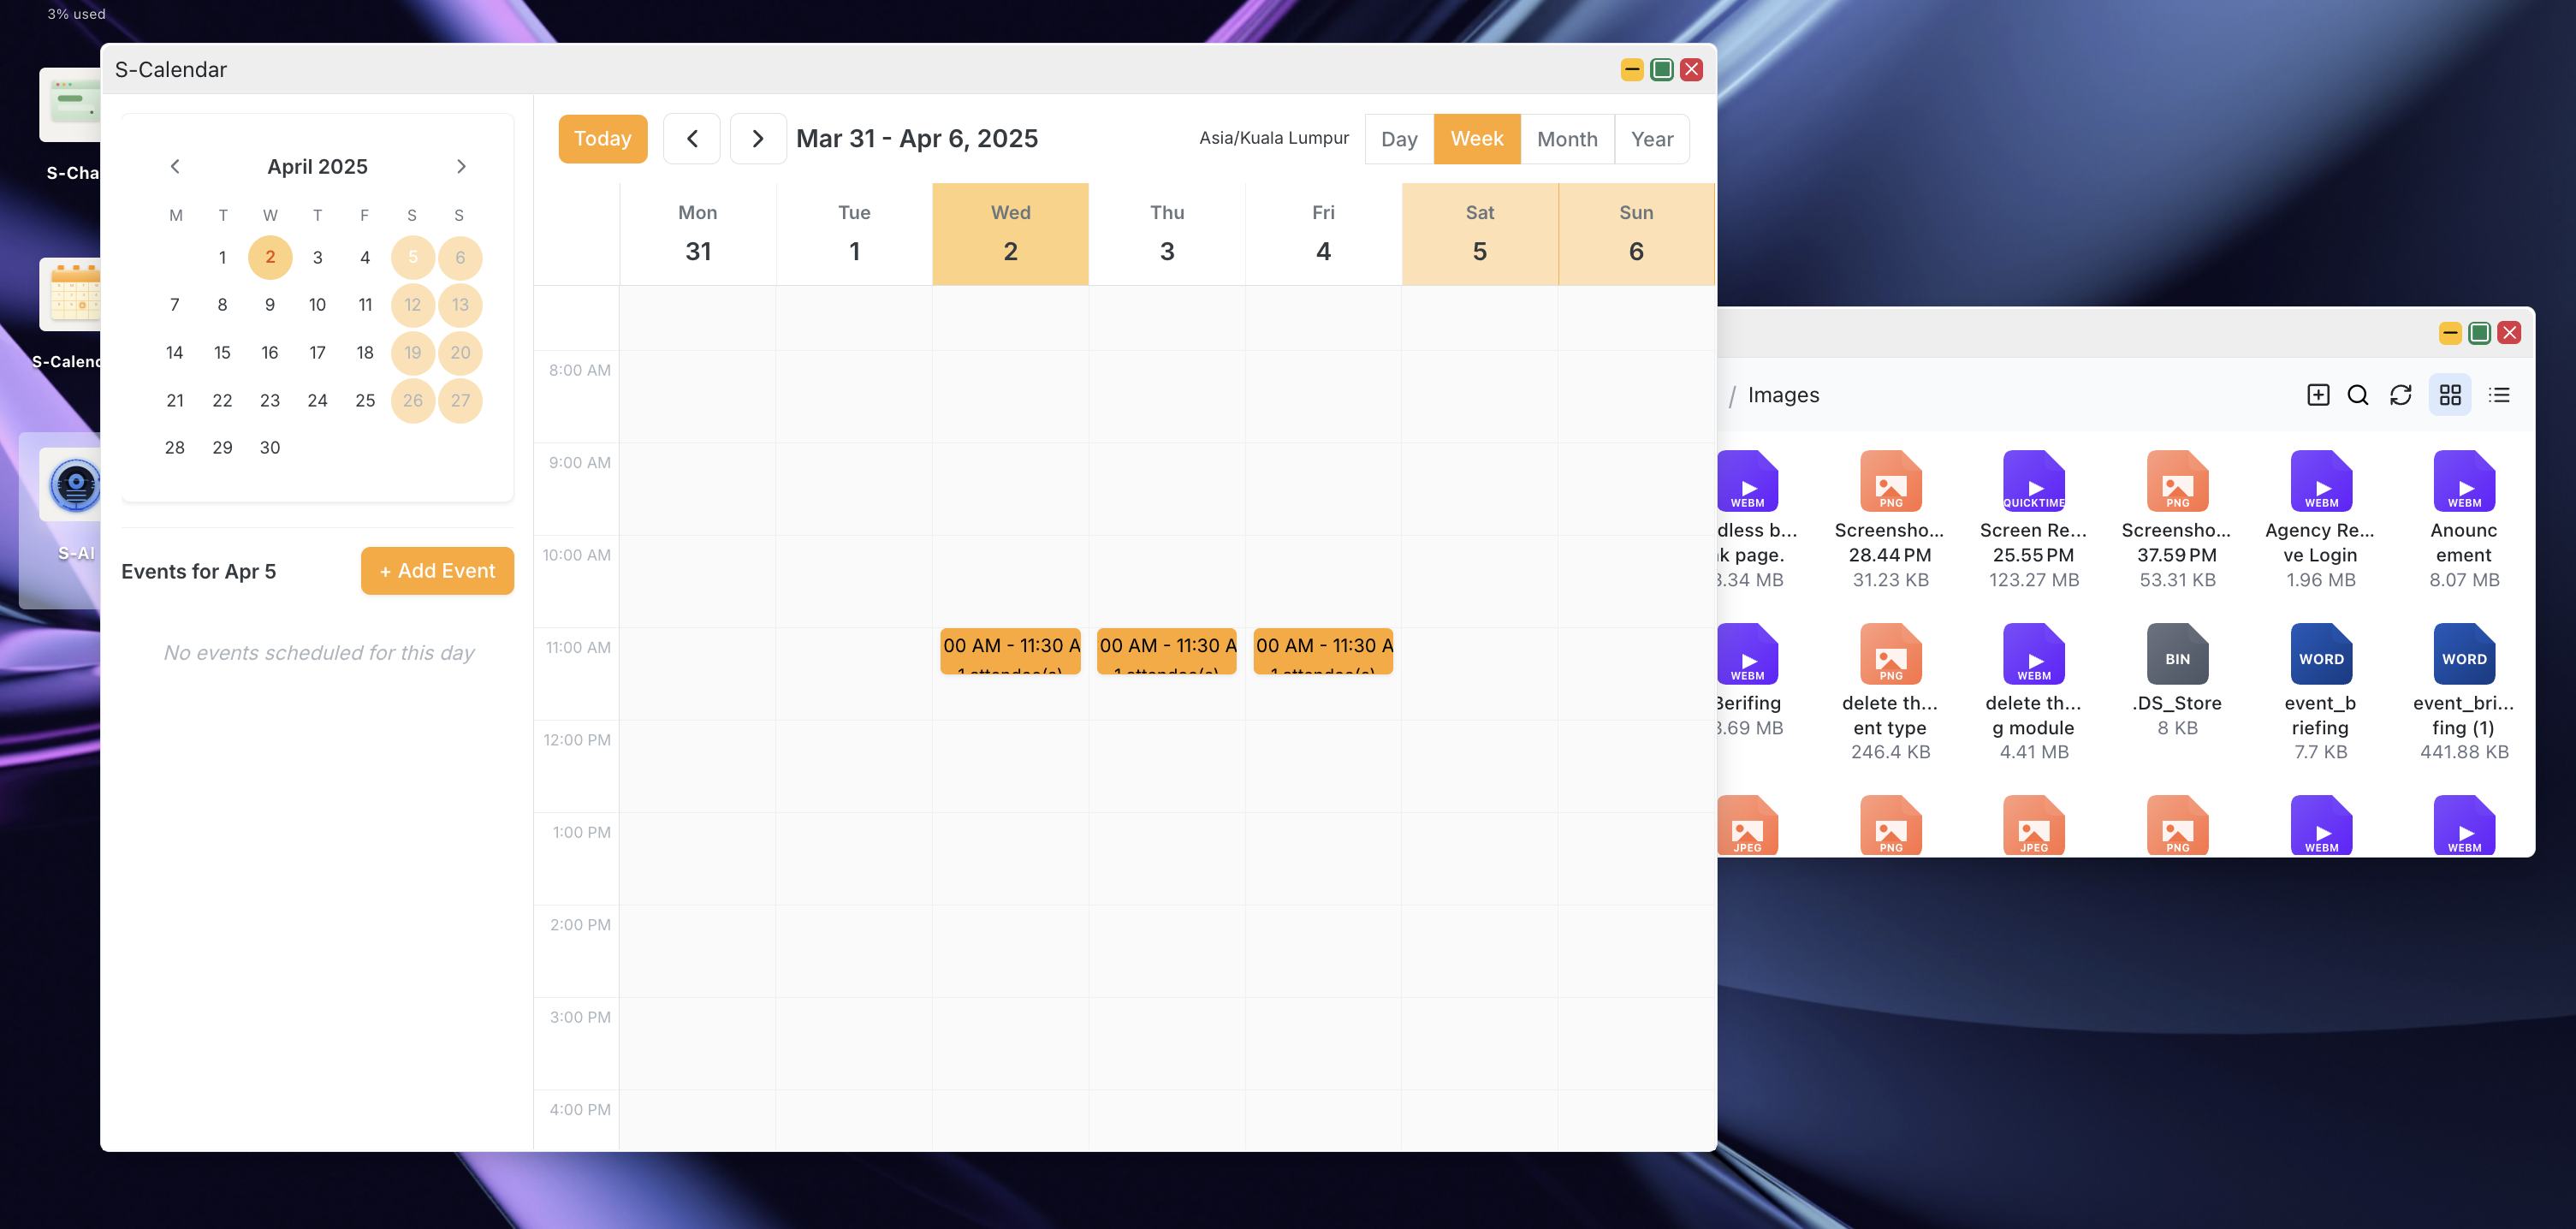
Task: Select April 16 in the mini calendar
Action: pyautogui.click(x=269, y=353)
